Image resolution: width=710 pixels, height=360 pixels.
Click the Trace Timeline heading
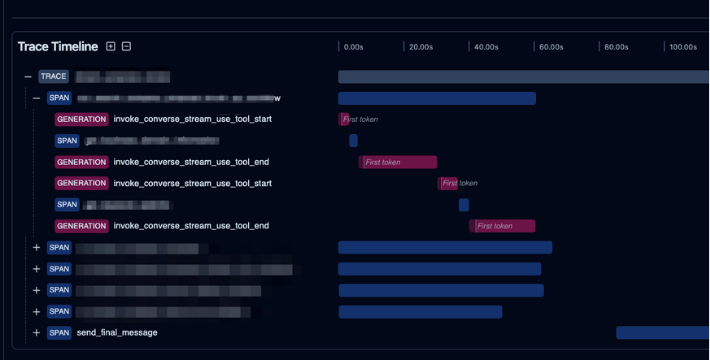pyautogui.click(x=58, y=47)
